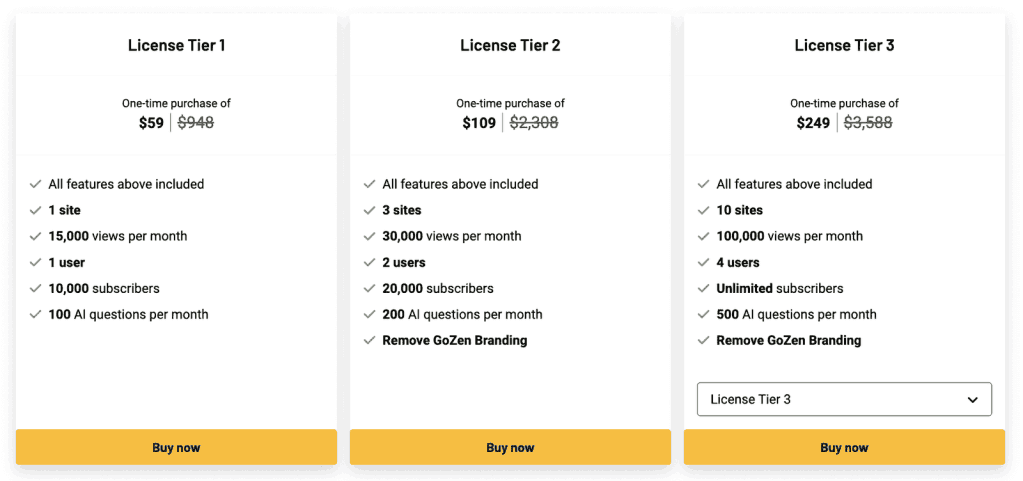Click the License Tier 2 card title

click(x=510, y=45)
